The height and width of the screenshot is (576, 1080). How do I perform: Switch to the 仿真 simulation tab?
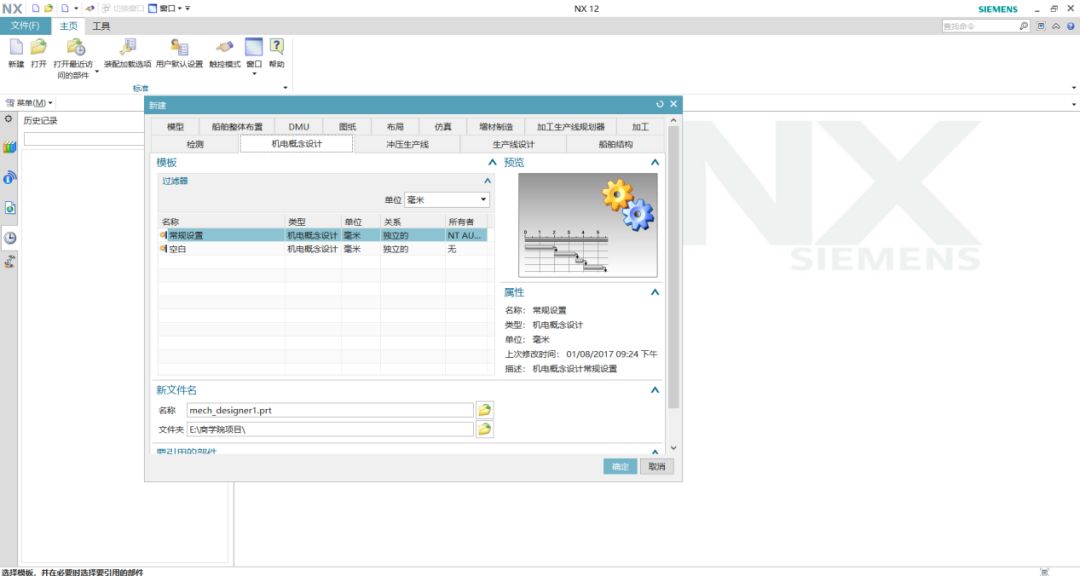point(443,127)
